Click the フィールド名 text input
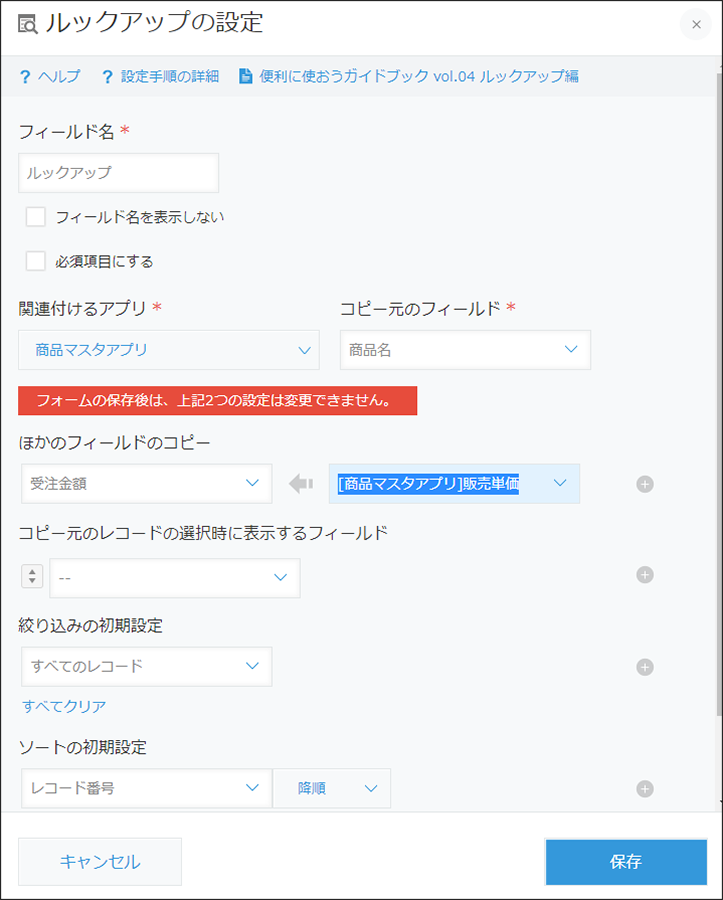723x900 pixels. [x=119, y=173]
